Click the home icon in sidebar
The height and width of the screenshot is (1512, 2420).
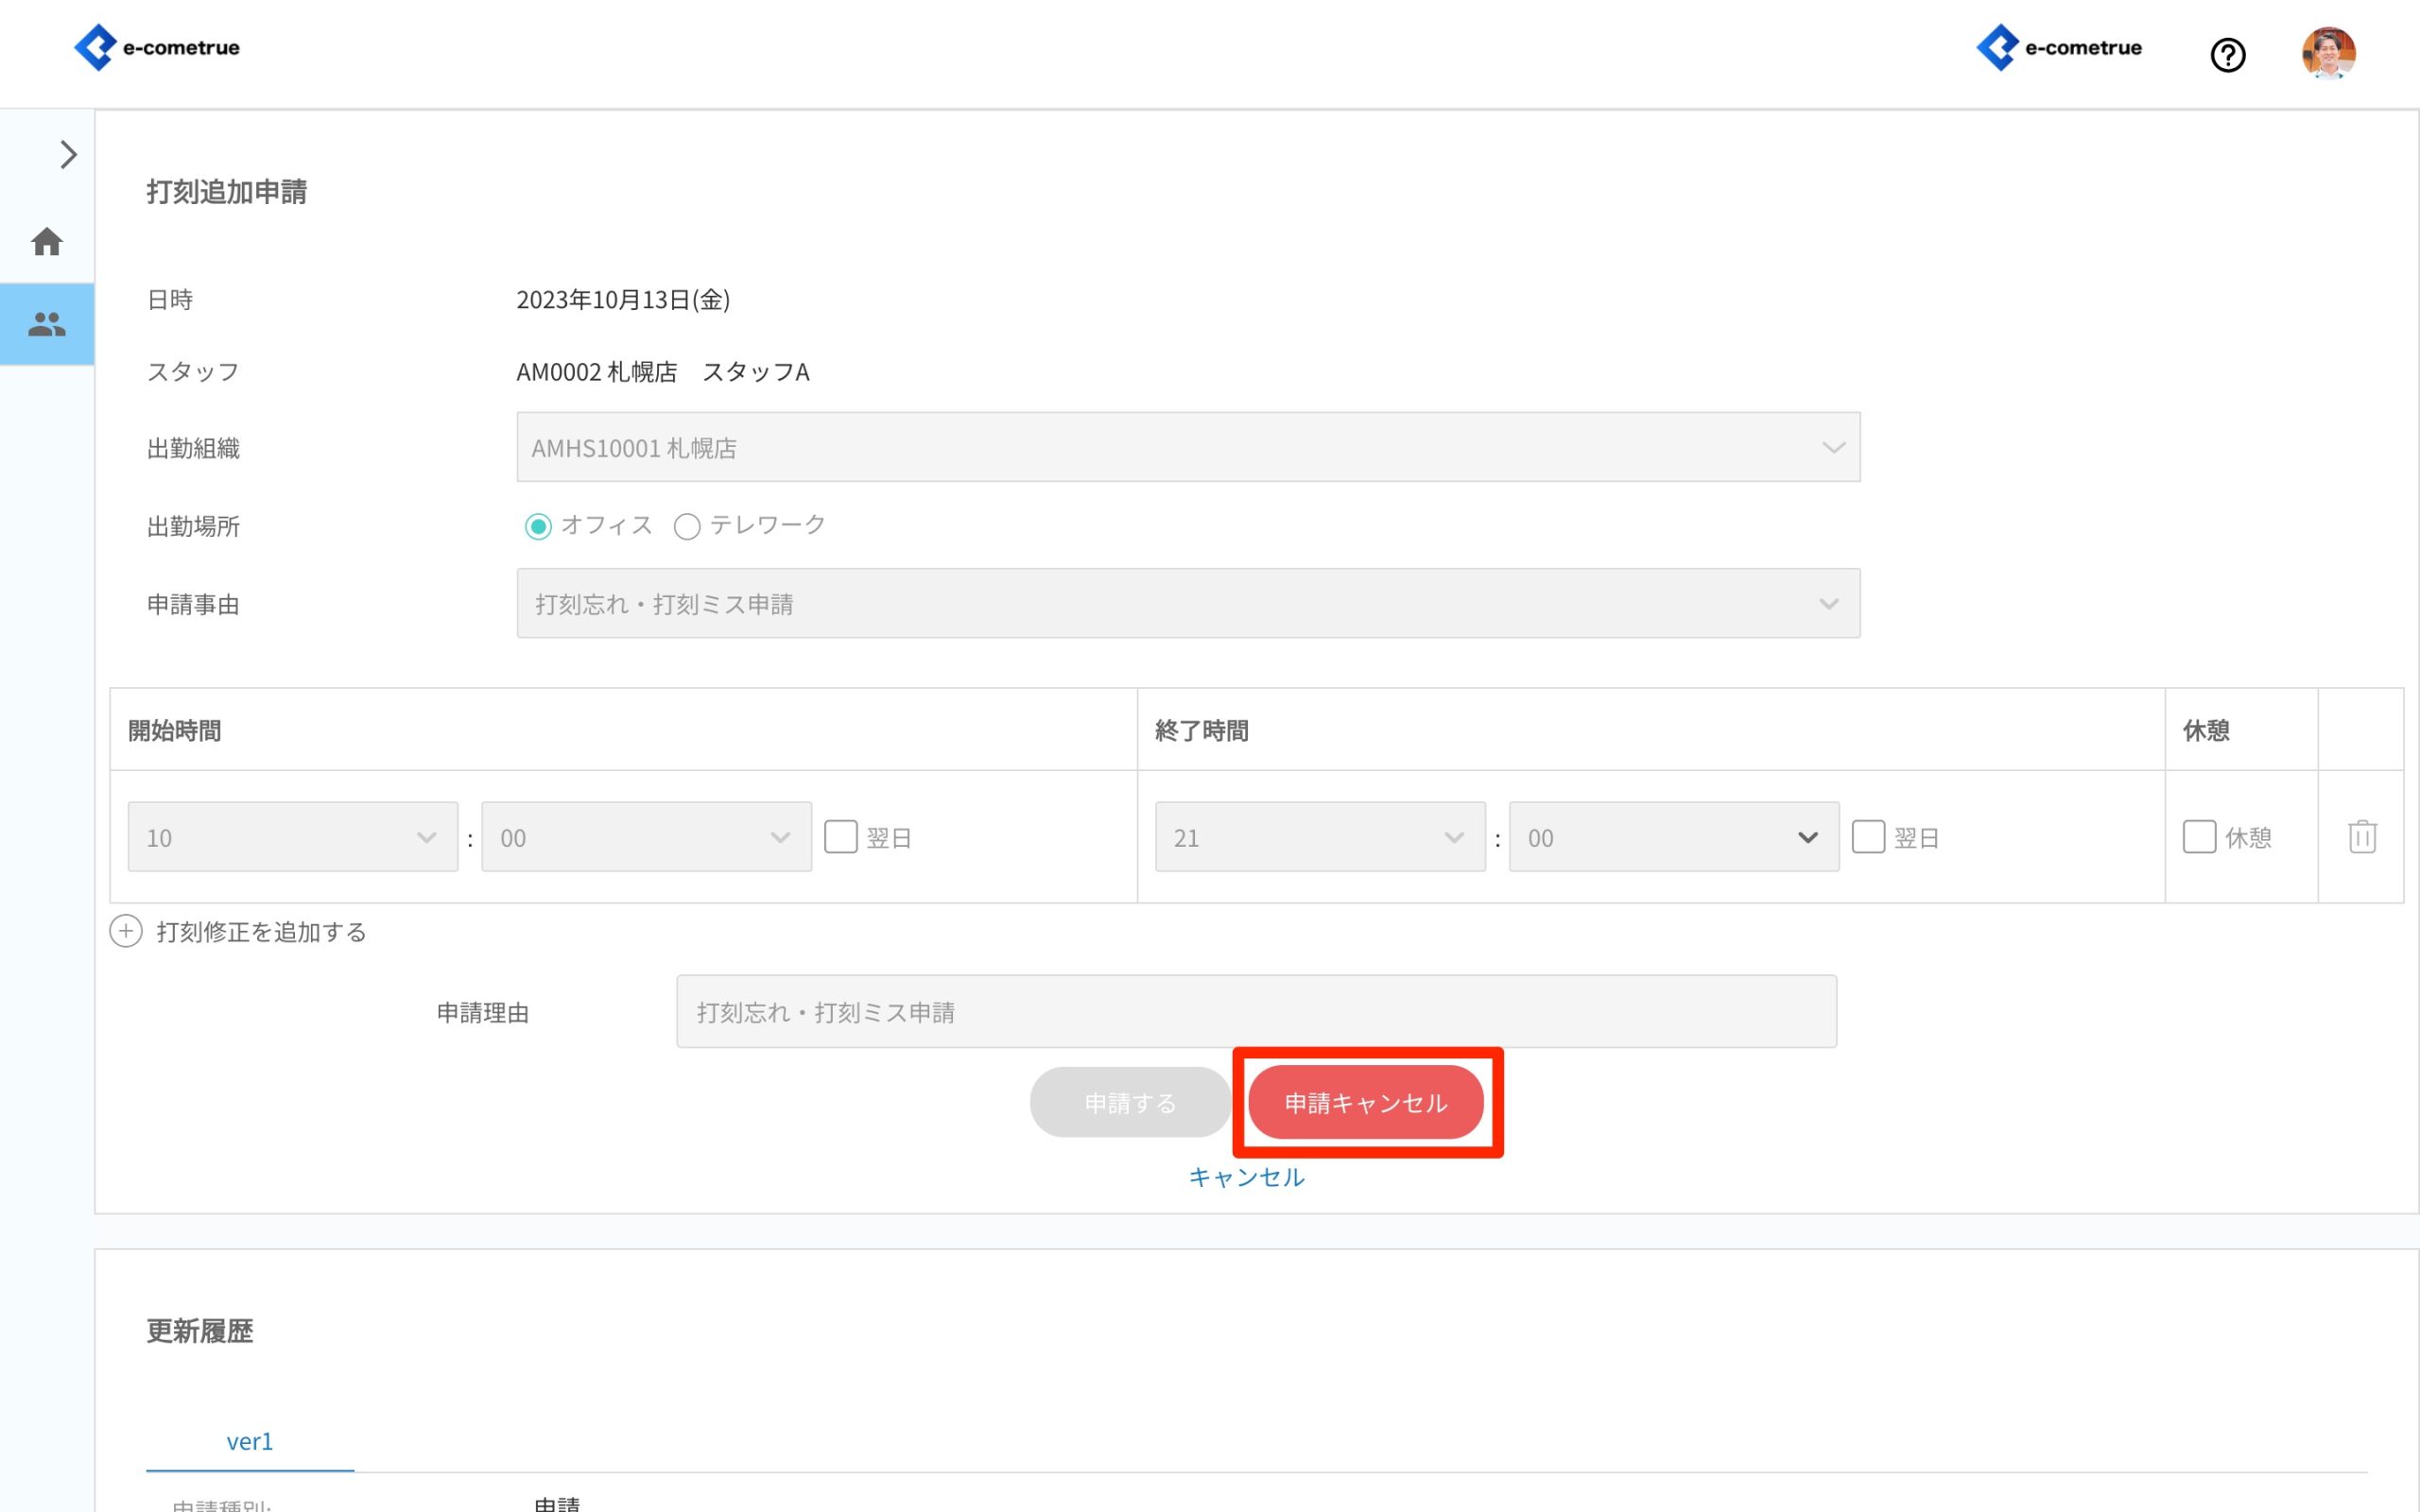coord(47,242)
